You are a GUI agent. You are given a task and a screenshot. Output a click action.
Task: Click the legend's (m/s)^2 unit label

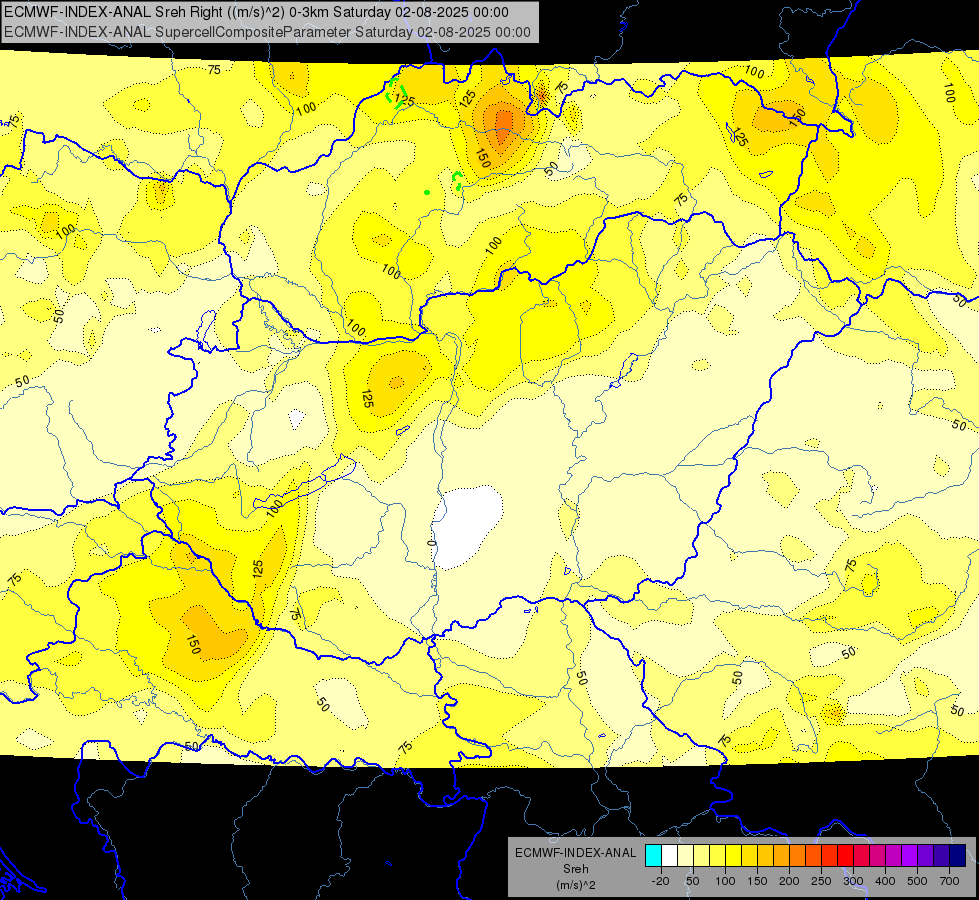tap(576, 885)
